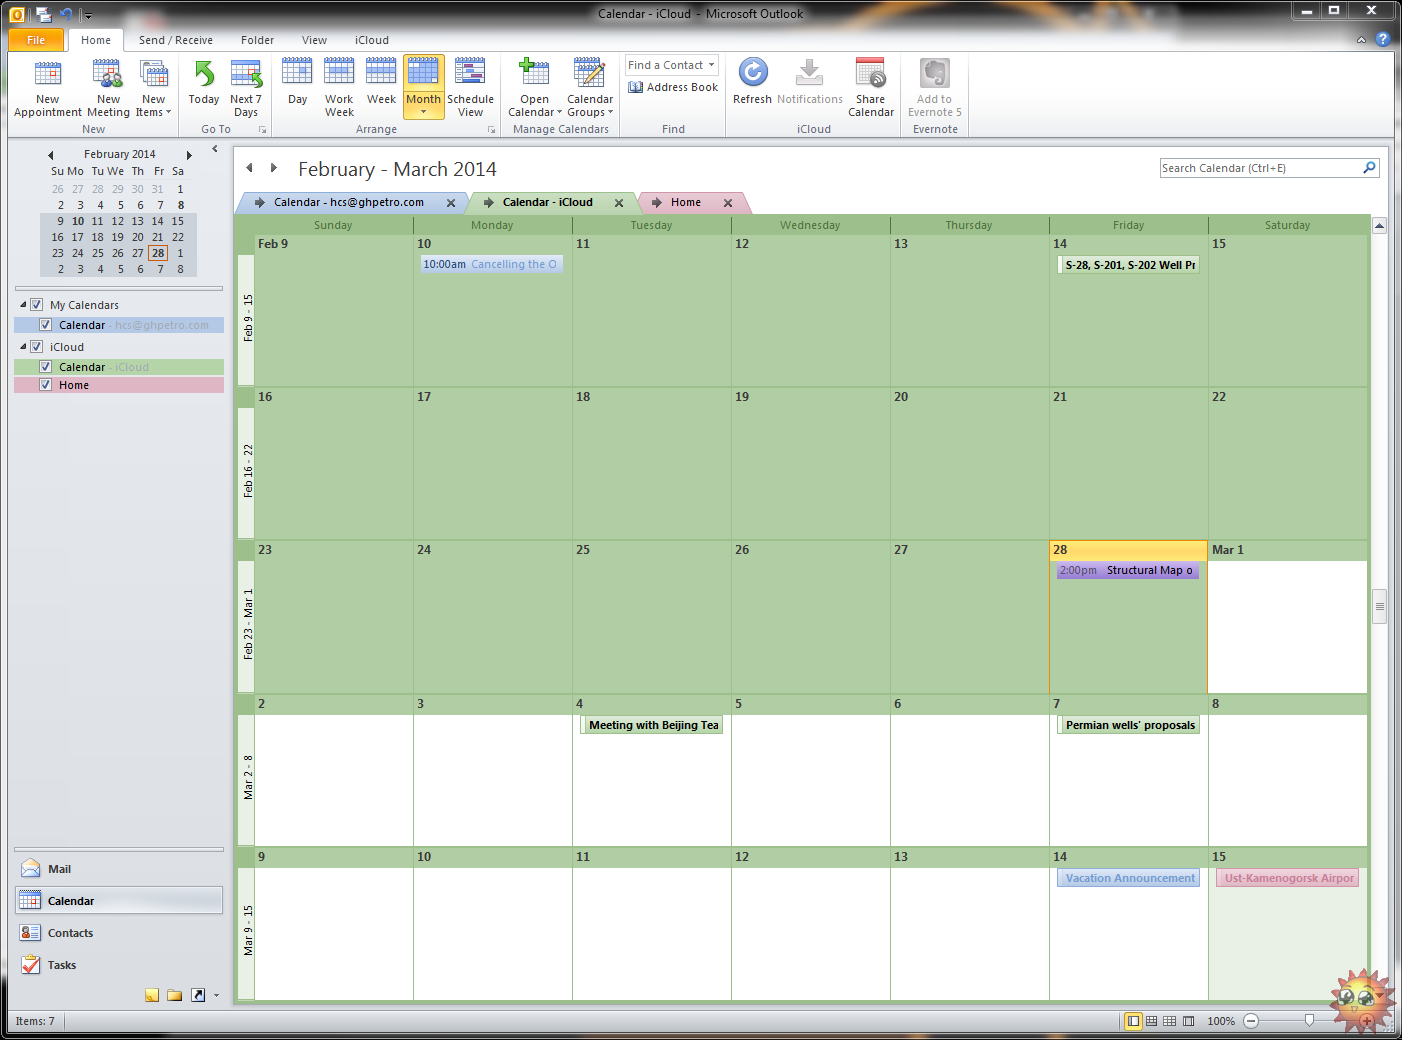The height and width of the screenshot is (1040, 1402).
Task: Create a New Appointment
Action: (x=47, y=88)
